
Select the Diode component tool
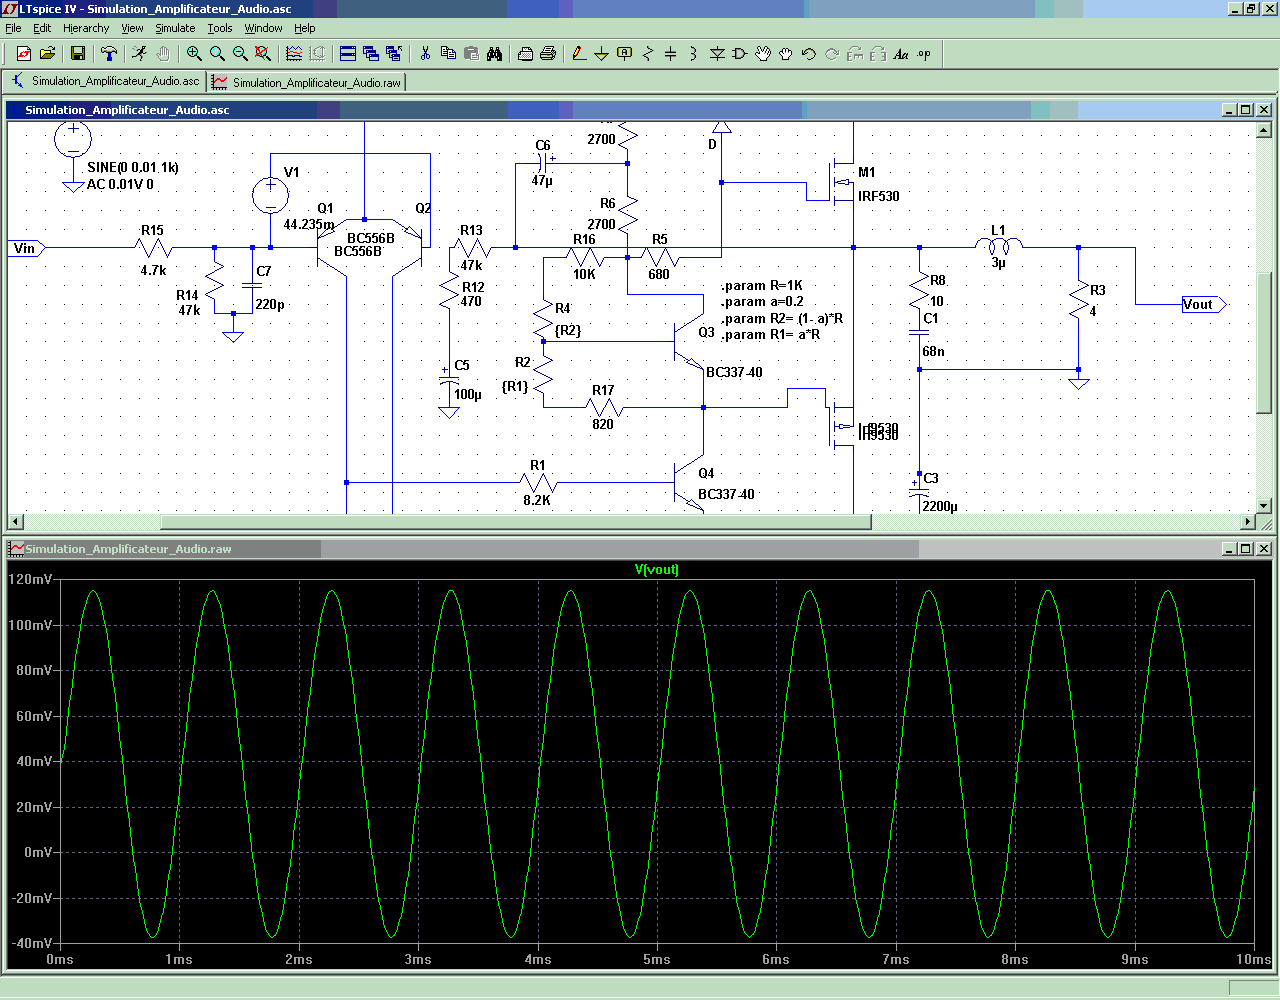point(717,54)
